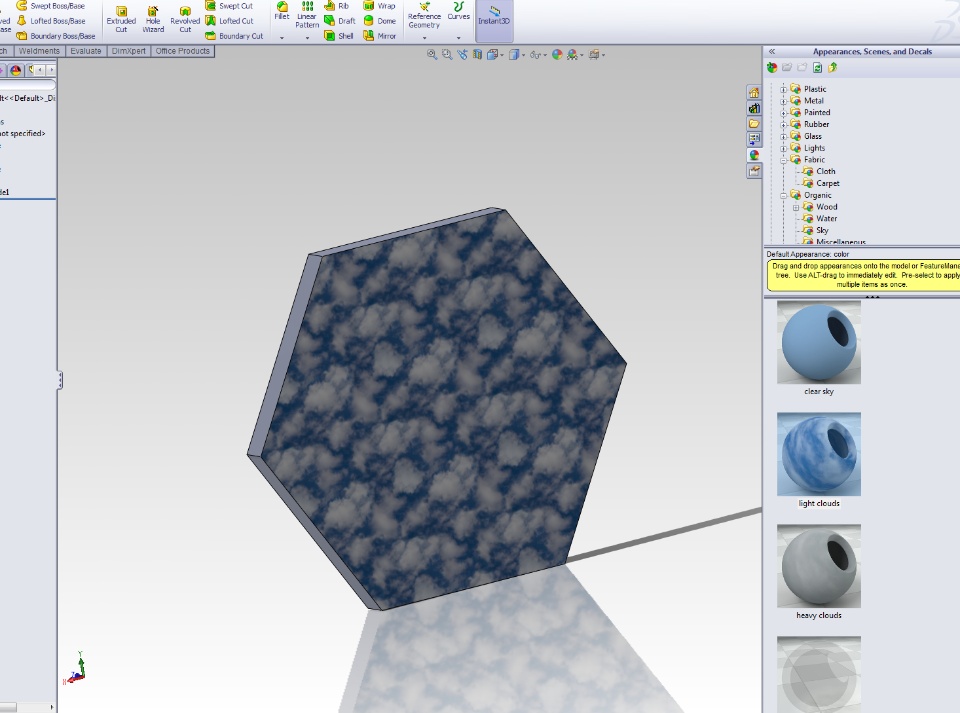Select the Draft feature
This screenshot has height=713, width=960.
pyautogui.click(x=340, y=21)
